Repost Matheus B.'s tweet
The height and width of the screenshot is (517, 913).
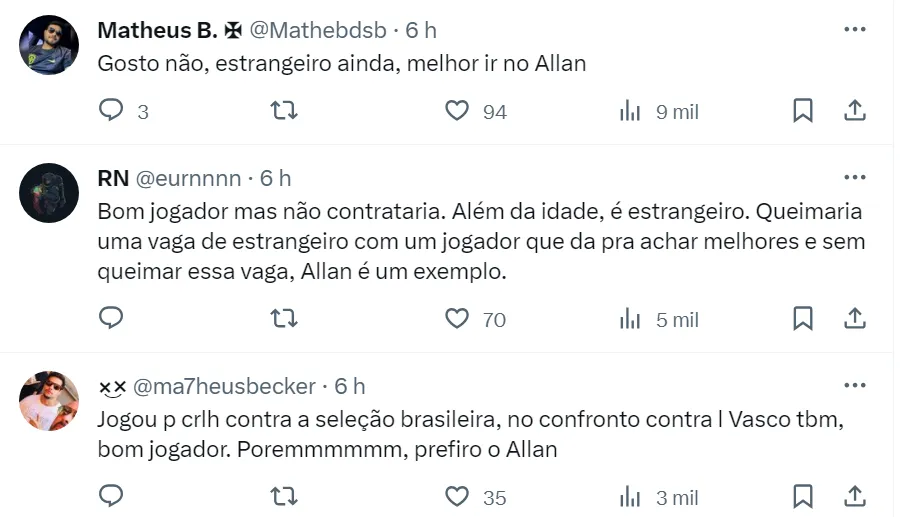pyautogui.click(x=285, y=111)
